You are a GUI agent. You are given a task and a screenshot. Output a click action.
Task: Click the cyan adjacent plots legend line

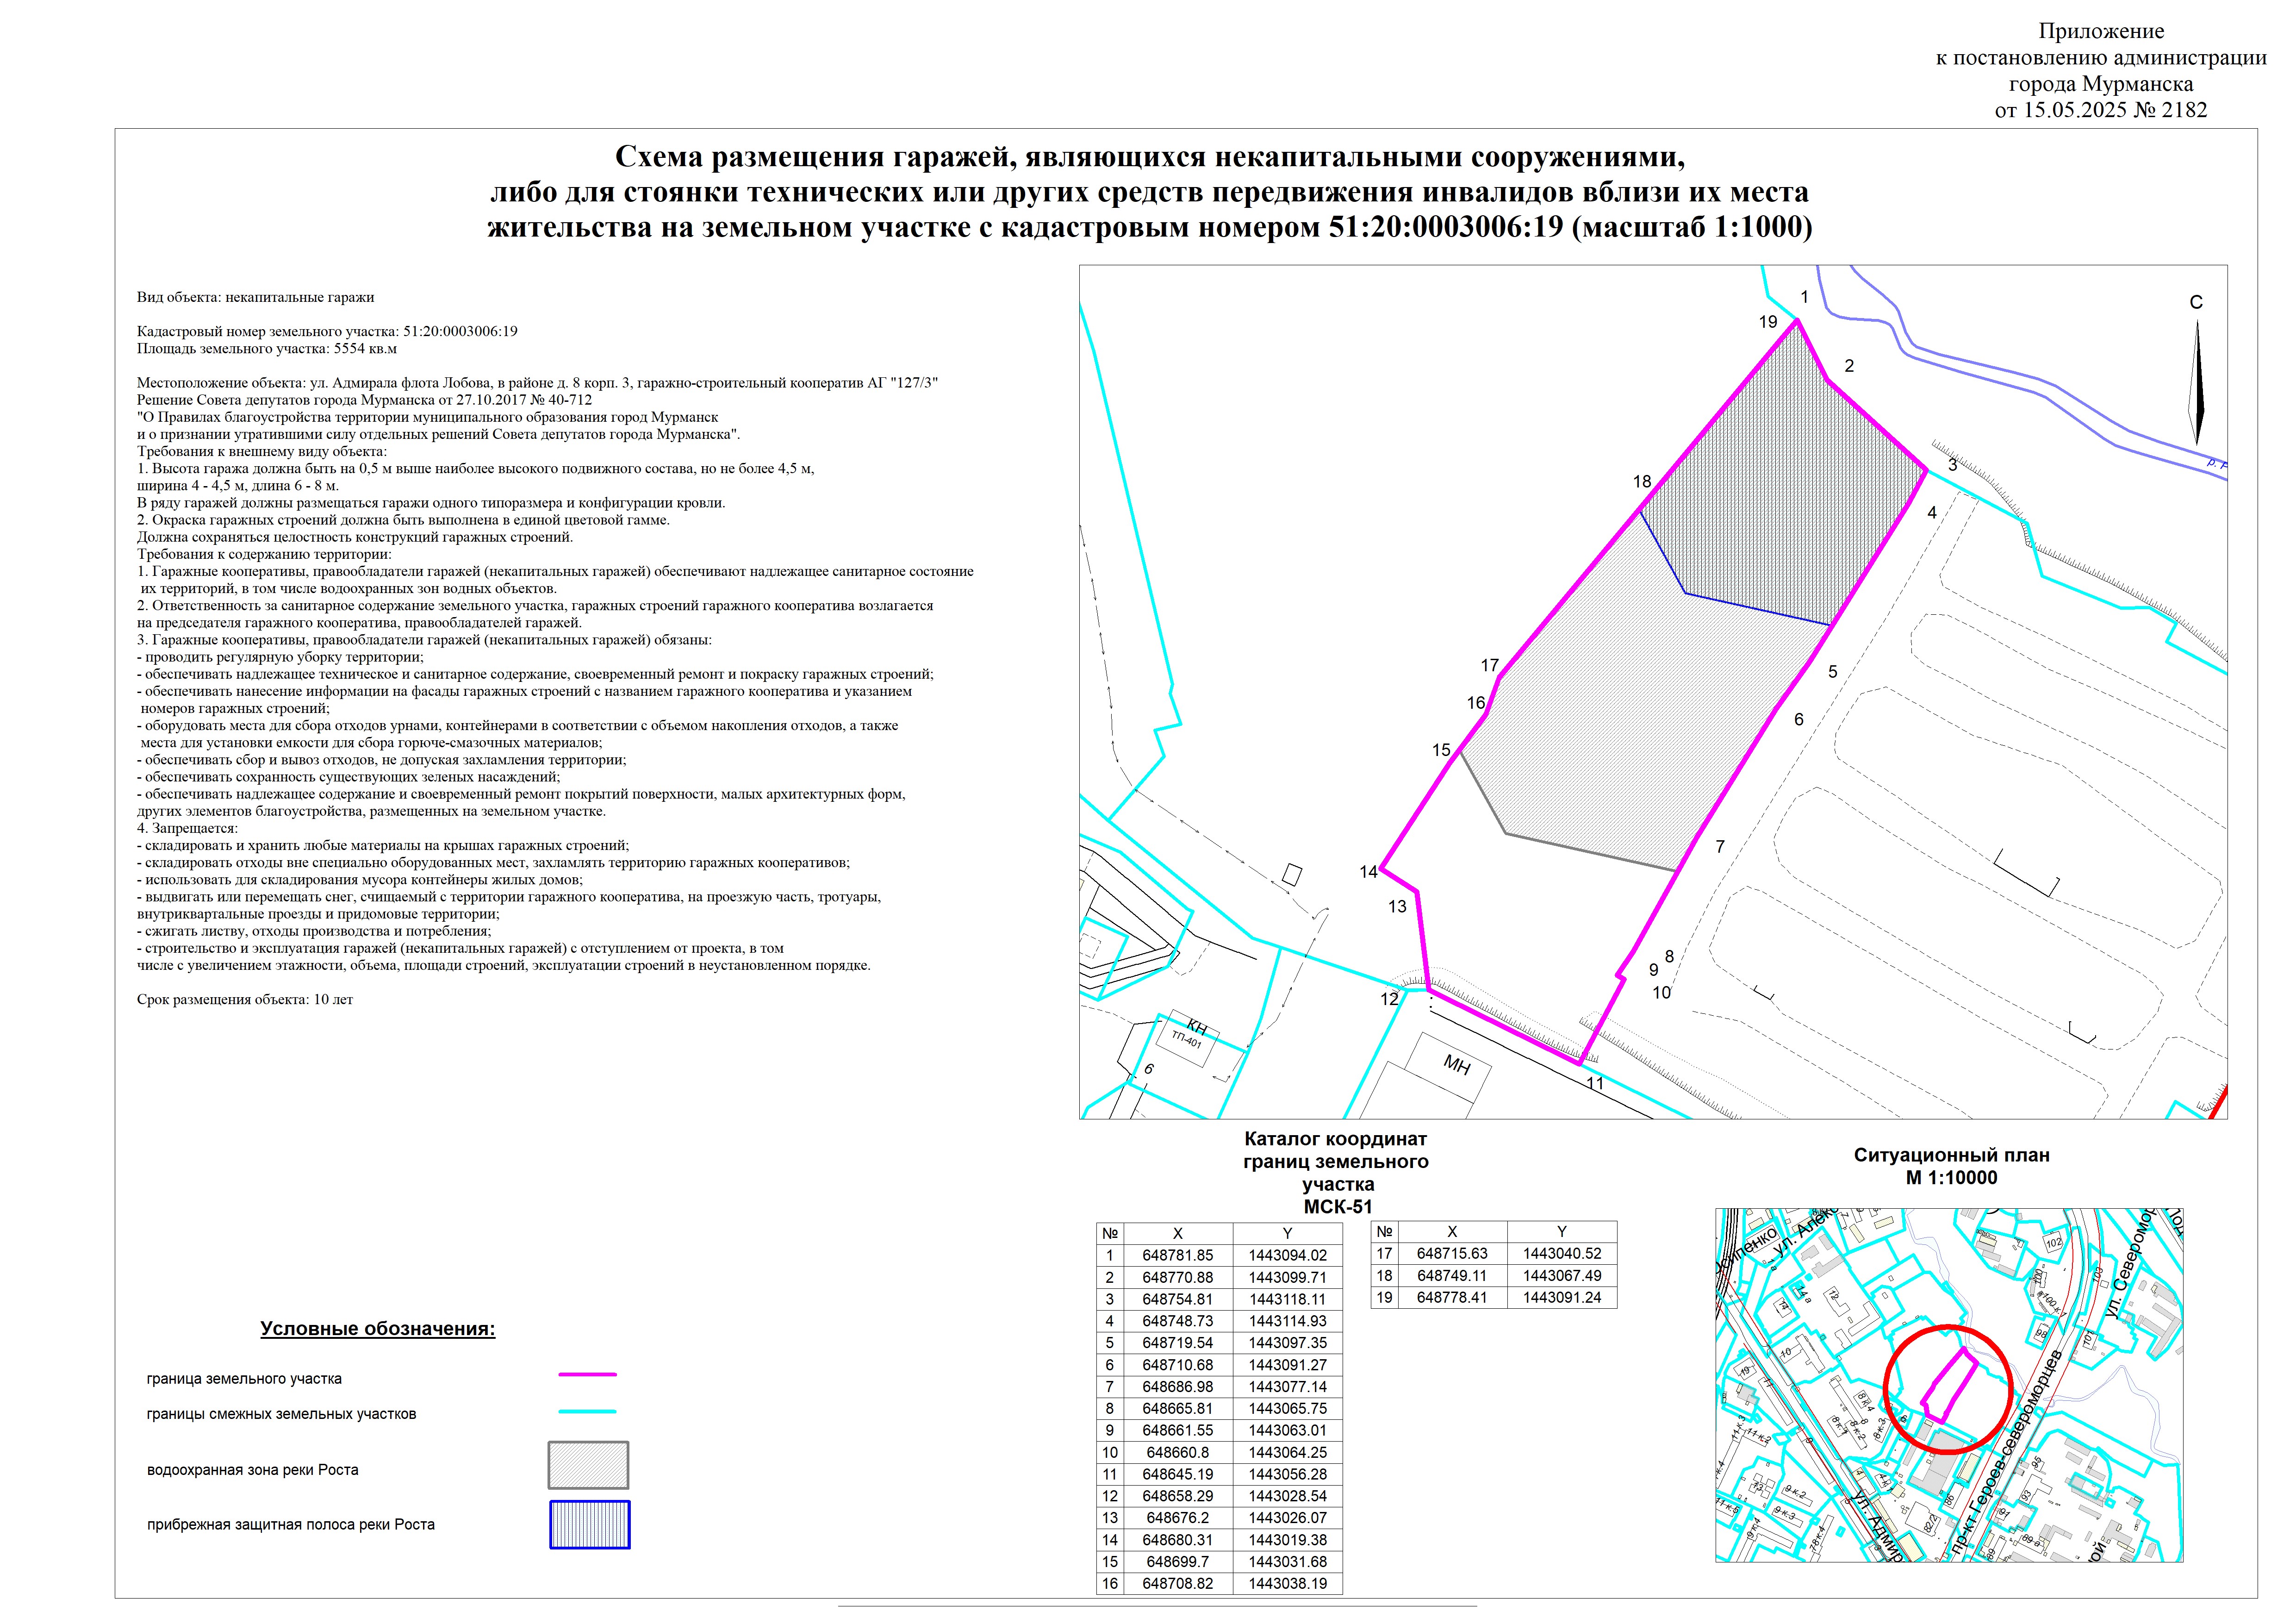(x=587, y=1411)
